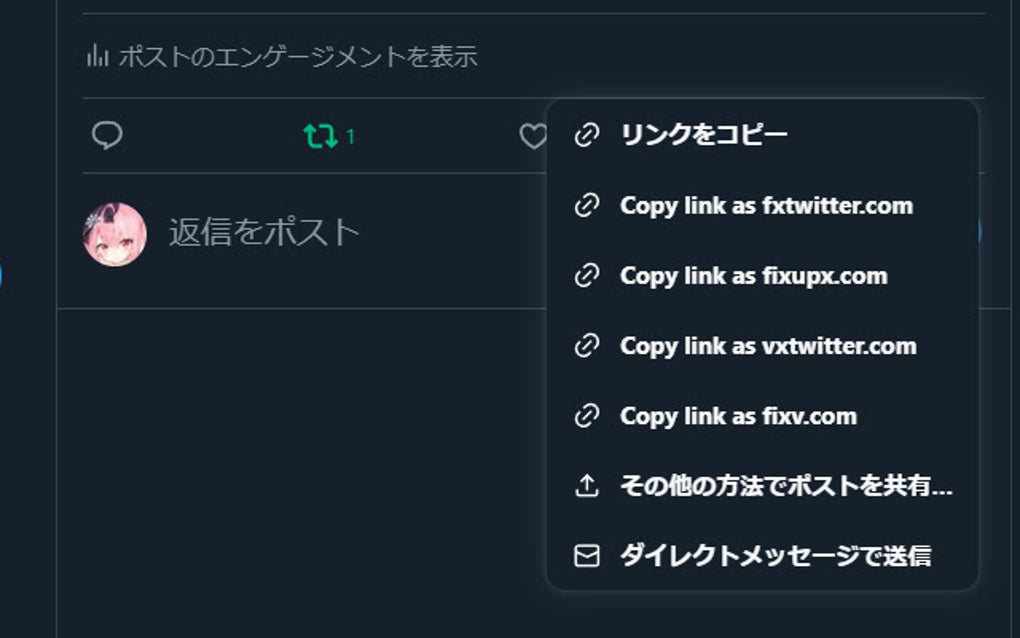Click the link icon beside vxtwitter.com
Viewport: 1020px width, 638px height.
(x=587, y=346)
